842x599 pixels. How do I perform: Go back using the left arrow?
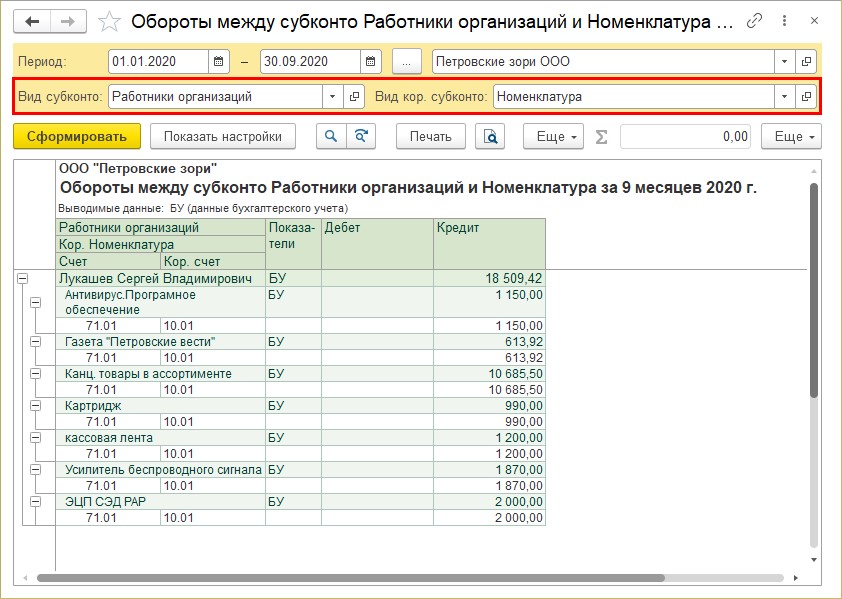33,21
